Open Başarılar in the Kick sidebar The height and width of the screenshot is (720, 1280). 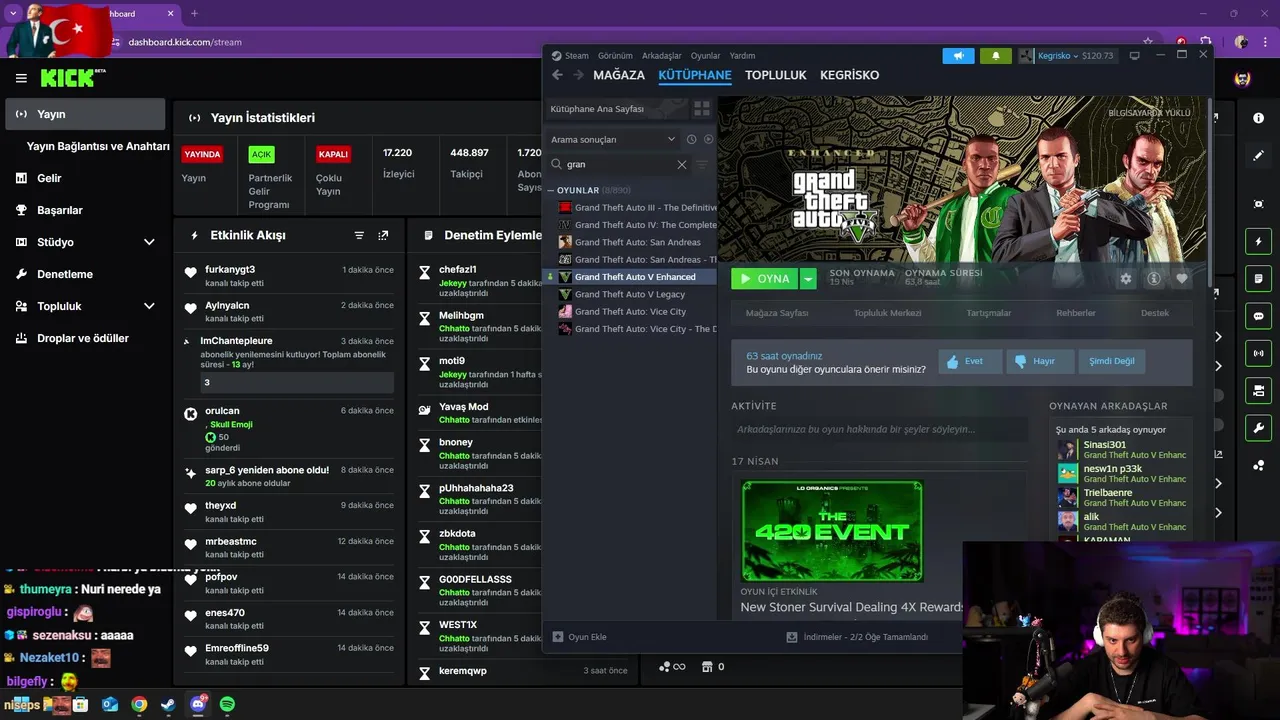(x=60, y=210)
